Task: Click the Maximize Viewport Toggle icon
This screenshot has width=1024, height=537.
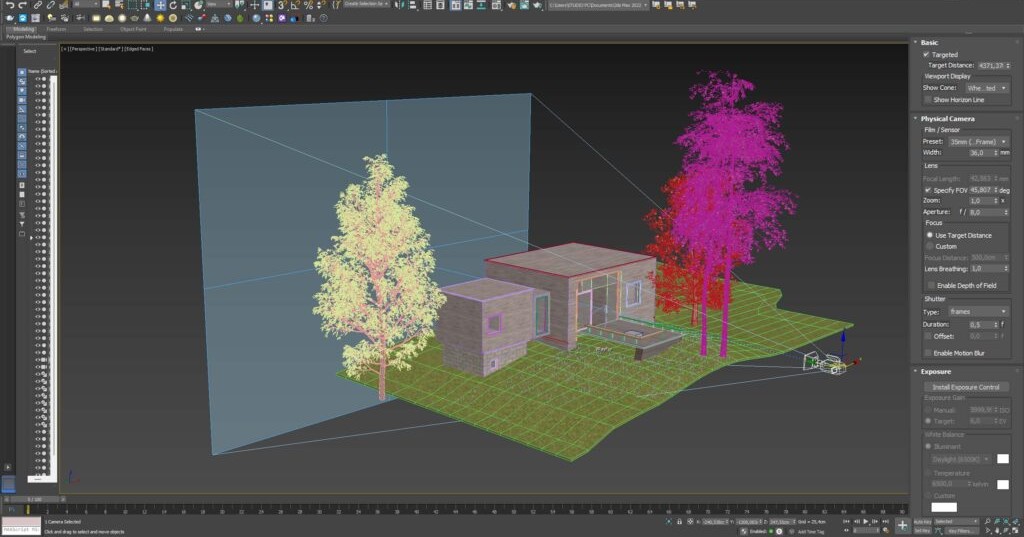Action: [x=1015, y=530]
